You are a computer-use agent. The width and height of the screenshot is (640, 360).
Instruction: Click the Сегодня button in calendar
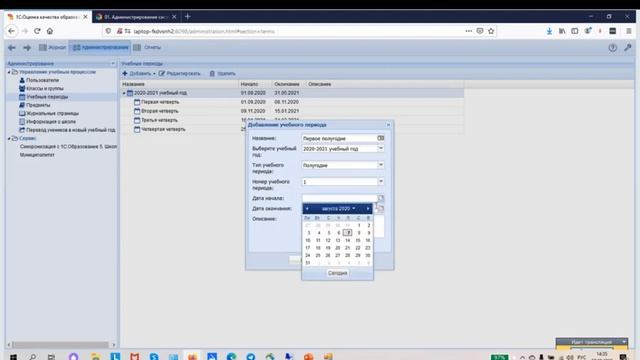(337, 273)
